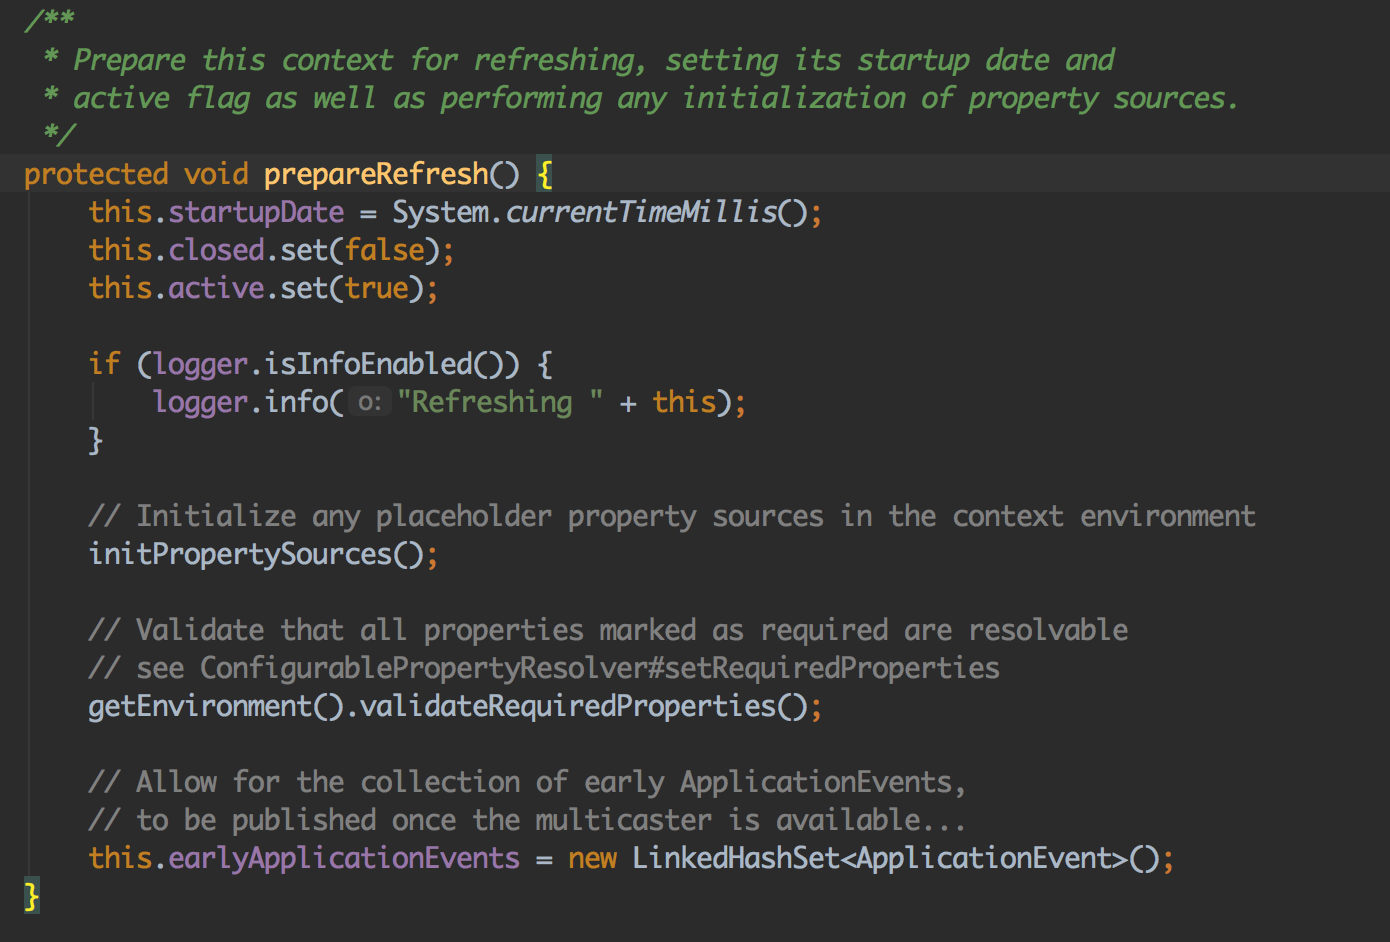This screenshot has height=942, width=1390.
Task: Click the active field in this.active.set
Action: (x=216, y=288)
